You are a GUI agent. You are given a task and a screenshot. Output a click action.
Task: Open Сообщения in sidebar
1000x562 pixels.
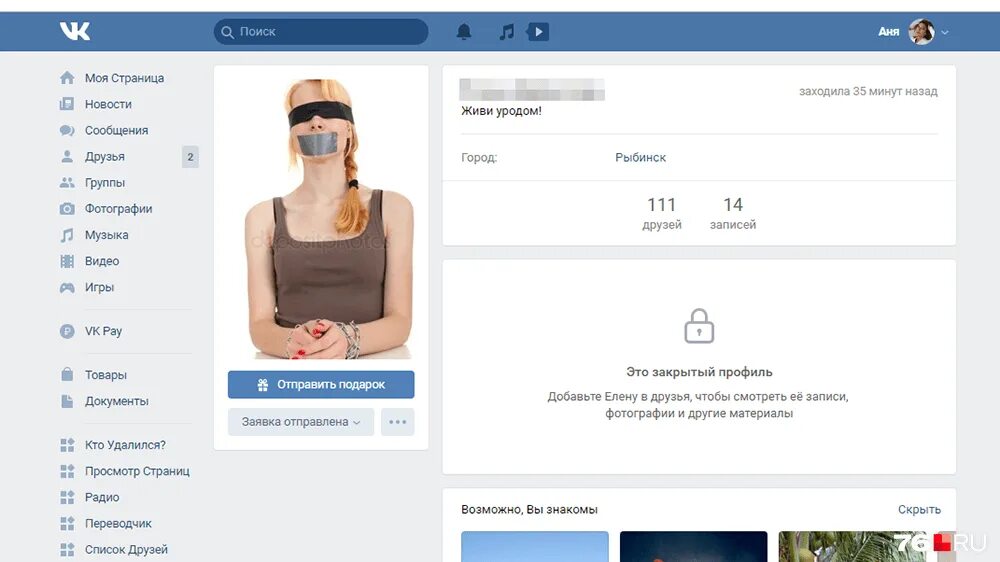117,130
